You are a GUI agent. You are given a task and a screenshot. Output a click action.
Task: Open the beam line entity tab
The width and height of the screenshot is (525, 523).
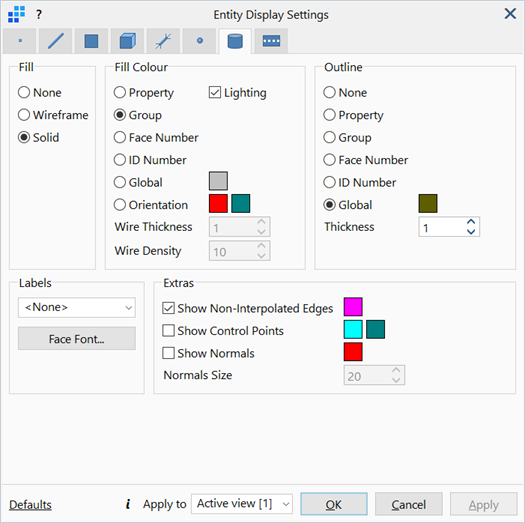(x=56, y=41)
